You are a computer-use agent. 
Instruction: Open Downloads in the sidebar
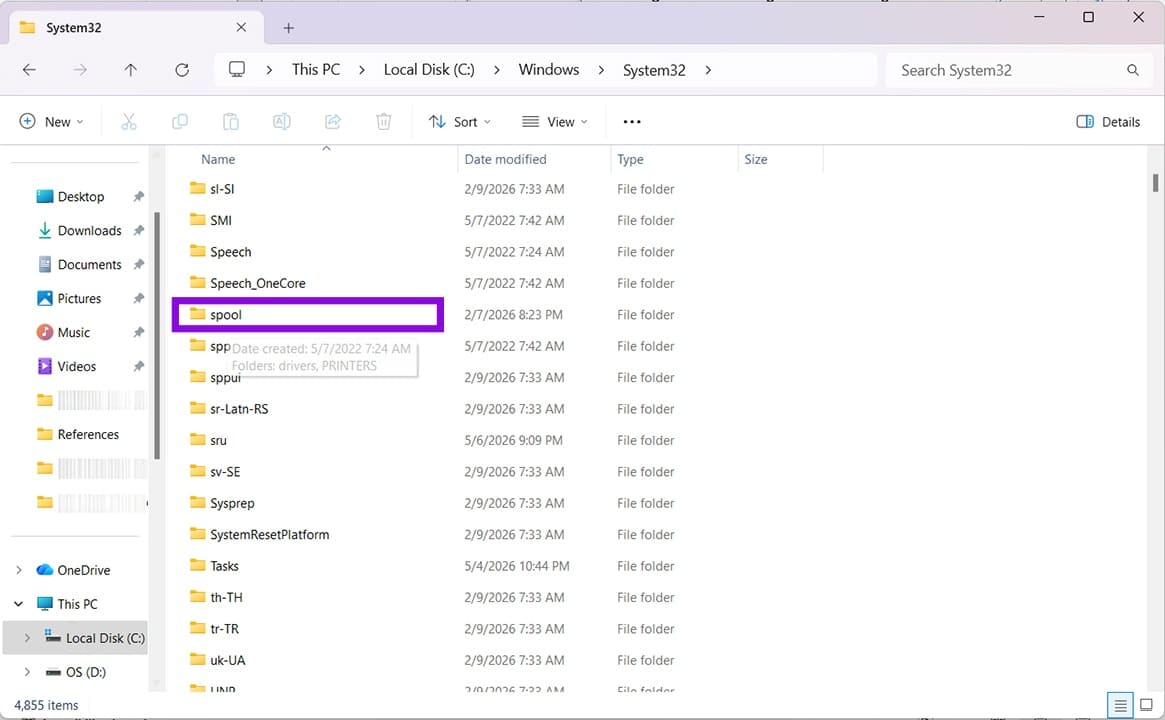89,231
